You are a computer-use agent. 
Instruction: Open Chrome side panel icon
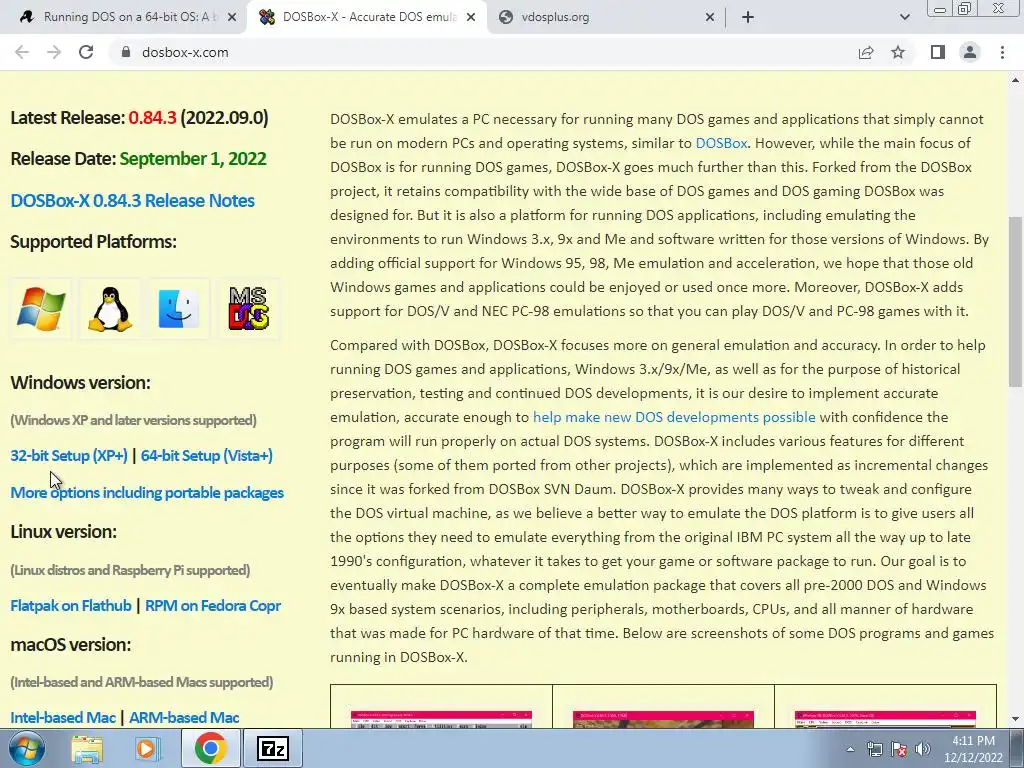[938, 52]
